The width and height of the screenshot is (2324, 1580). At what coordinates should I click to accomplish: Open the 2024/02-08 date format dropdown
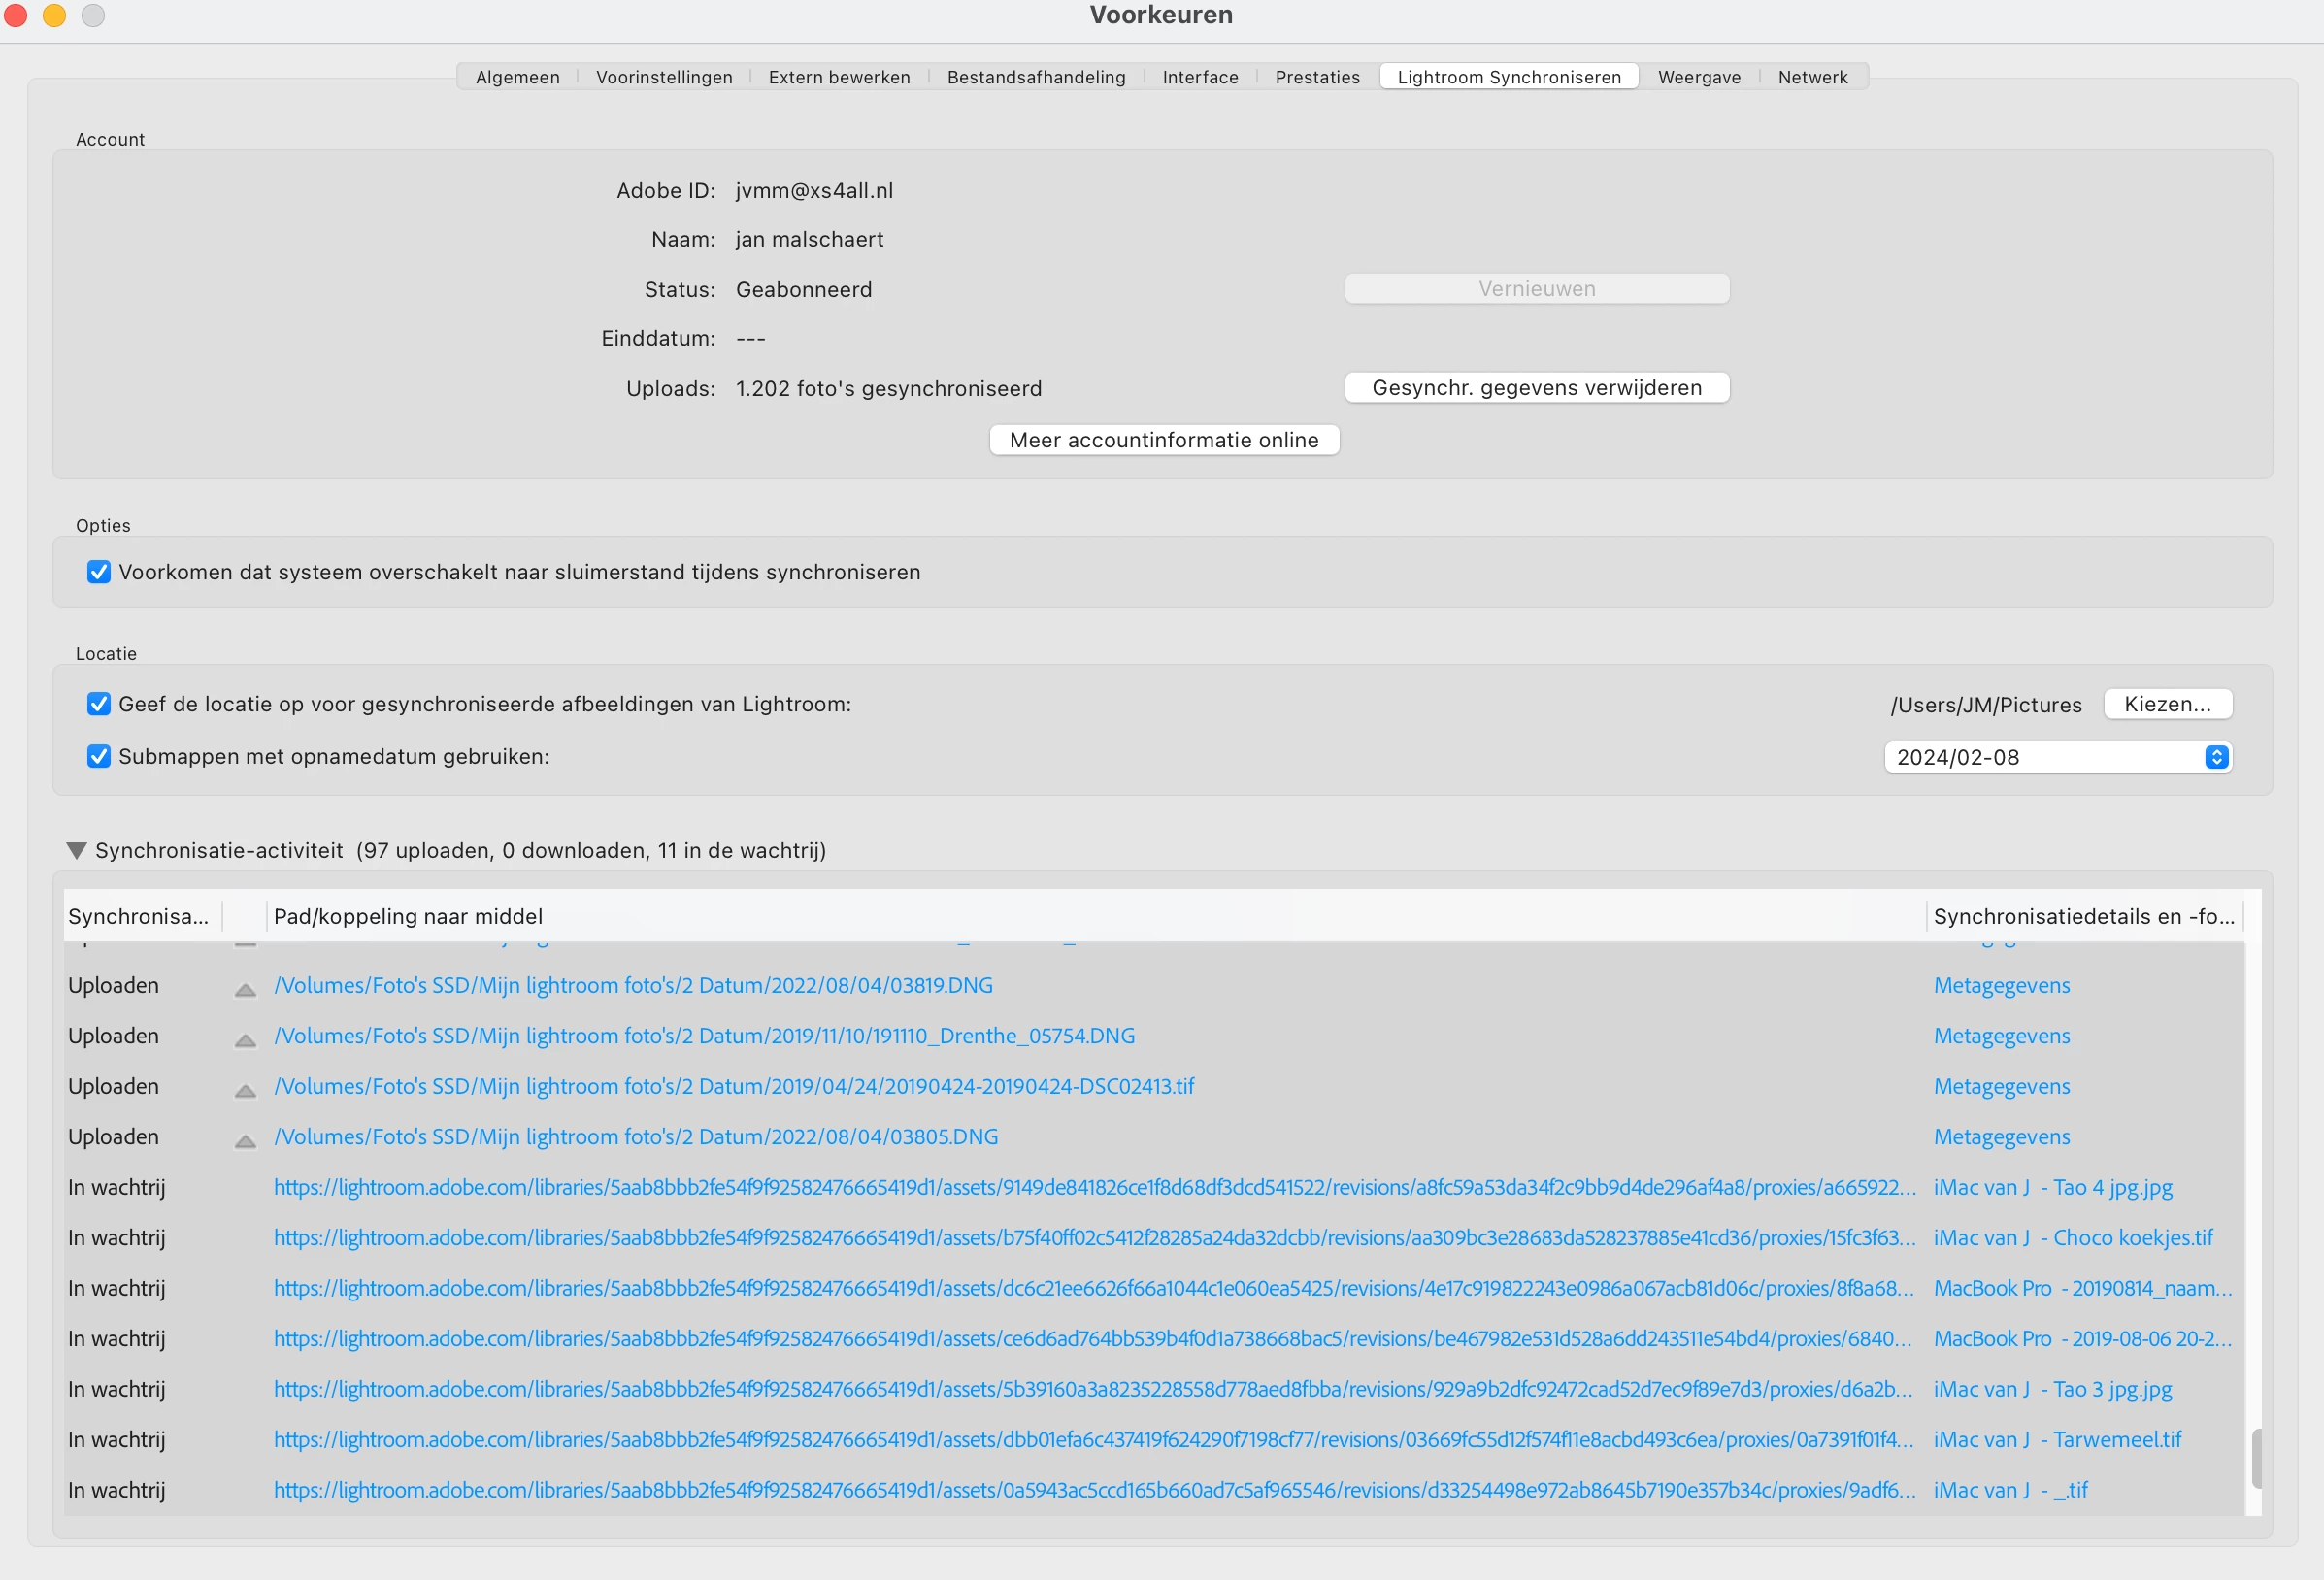click(2057, 757)
